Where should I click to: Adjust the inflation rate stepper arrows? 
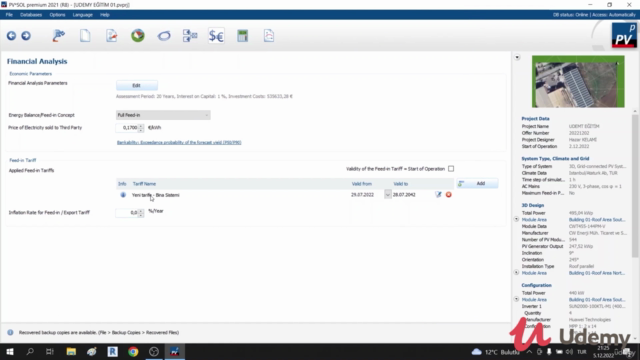[141, 213]
